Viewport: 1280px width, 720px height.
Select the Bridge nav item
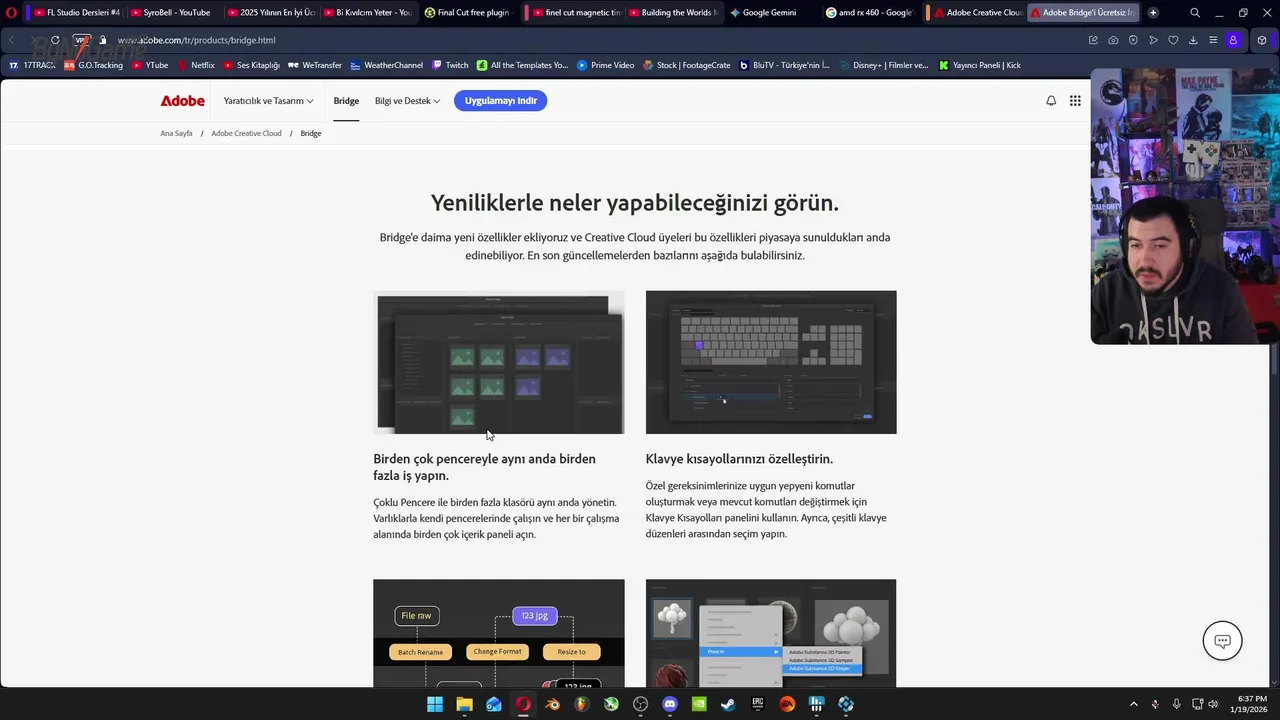pos(346,101)
